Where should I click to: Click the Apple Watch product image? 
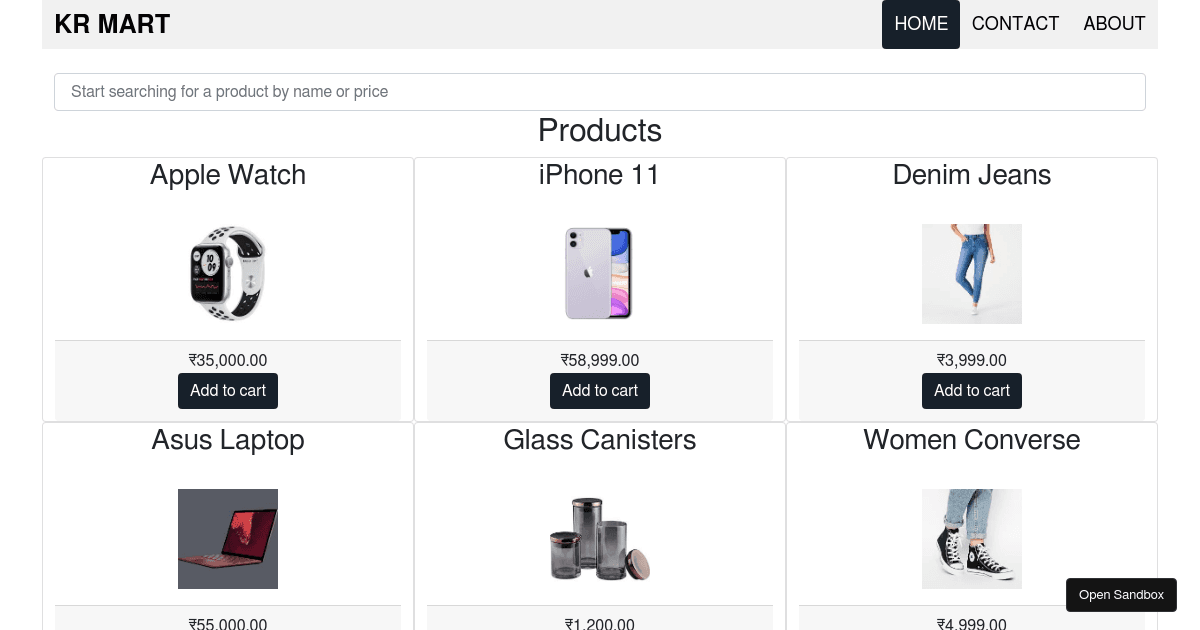pyautogui.click(x=228, y=274)
